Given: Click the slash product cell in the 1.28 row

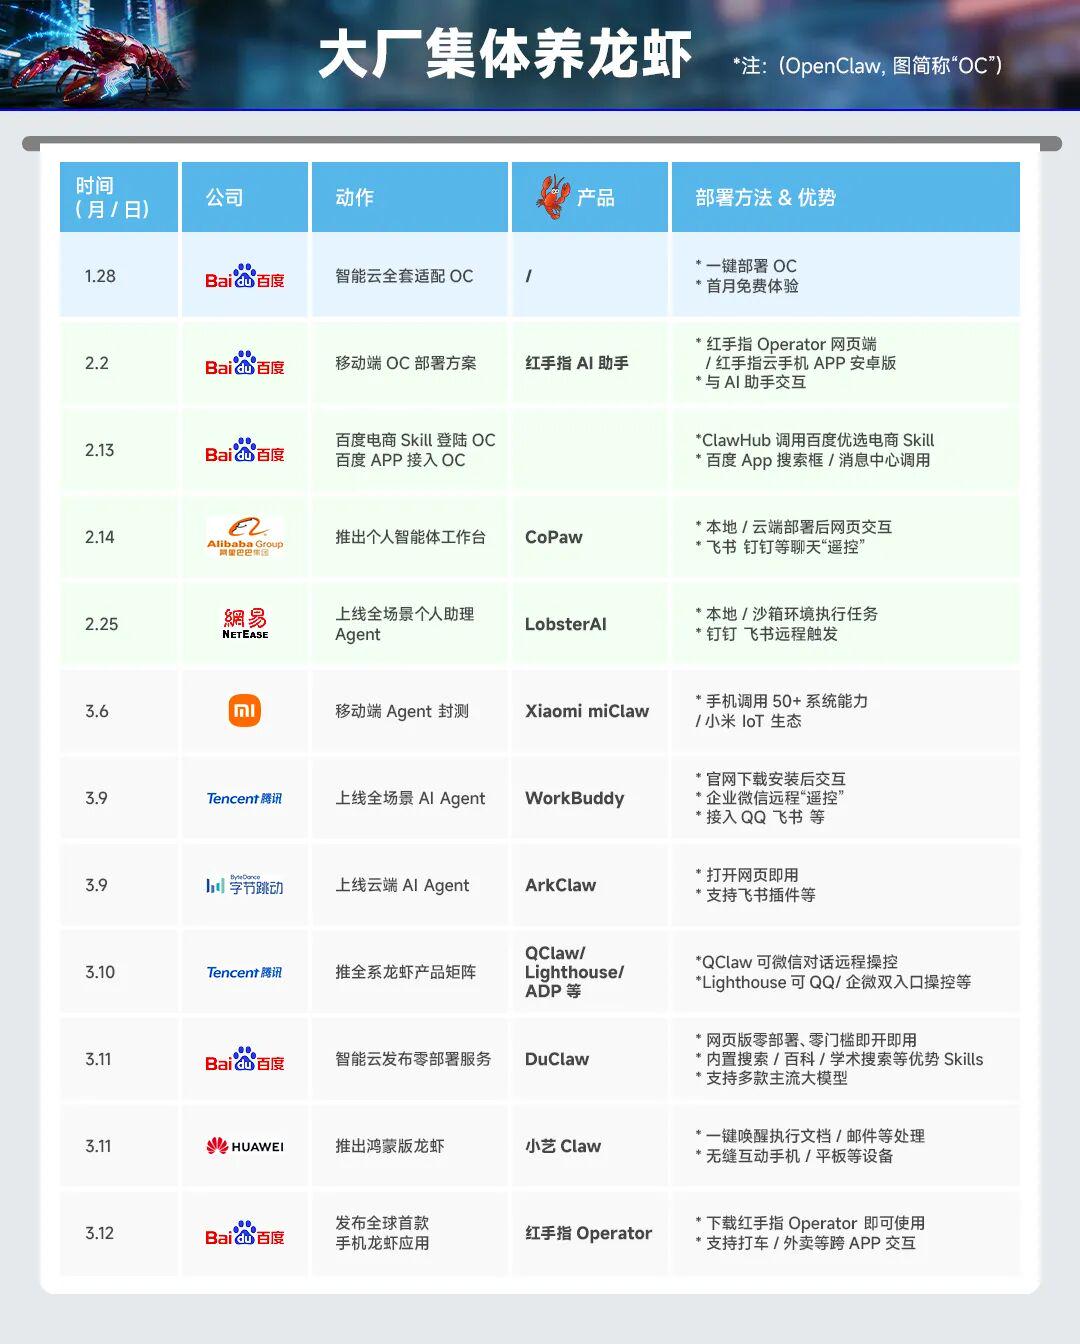Looking at the screenshot, I should [529, 276].
